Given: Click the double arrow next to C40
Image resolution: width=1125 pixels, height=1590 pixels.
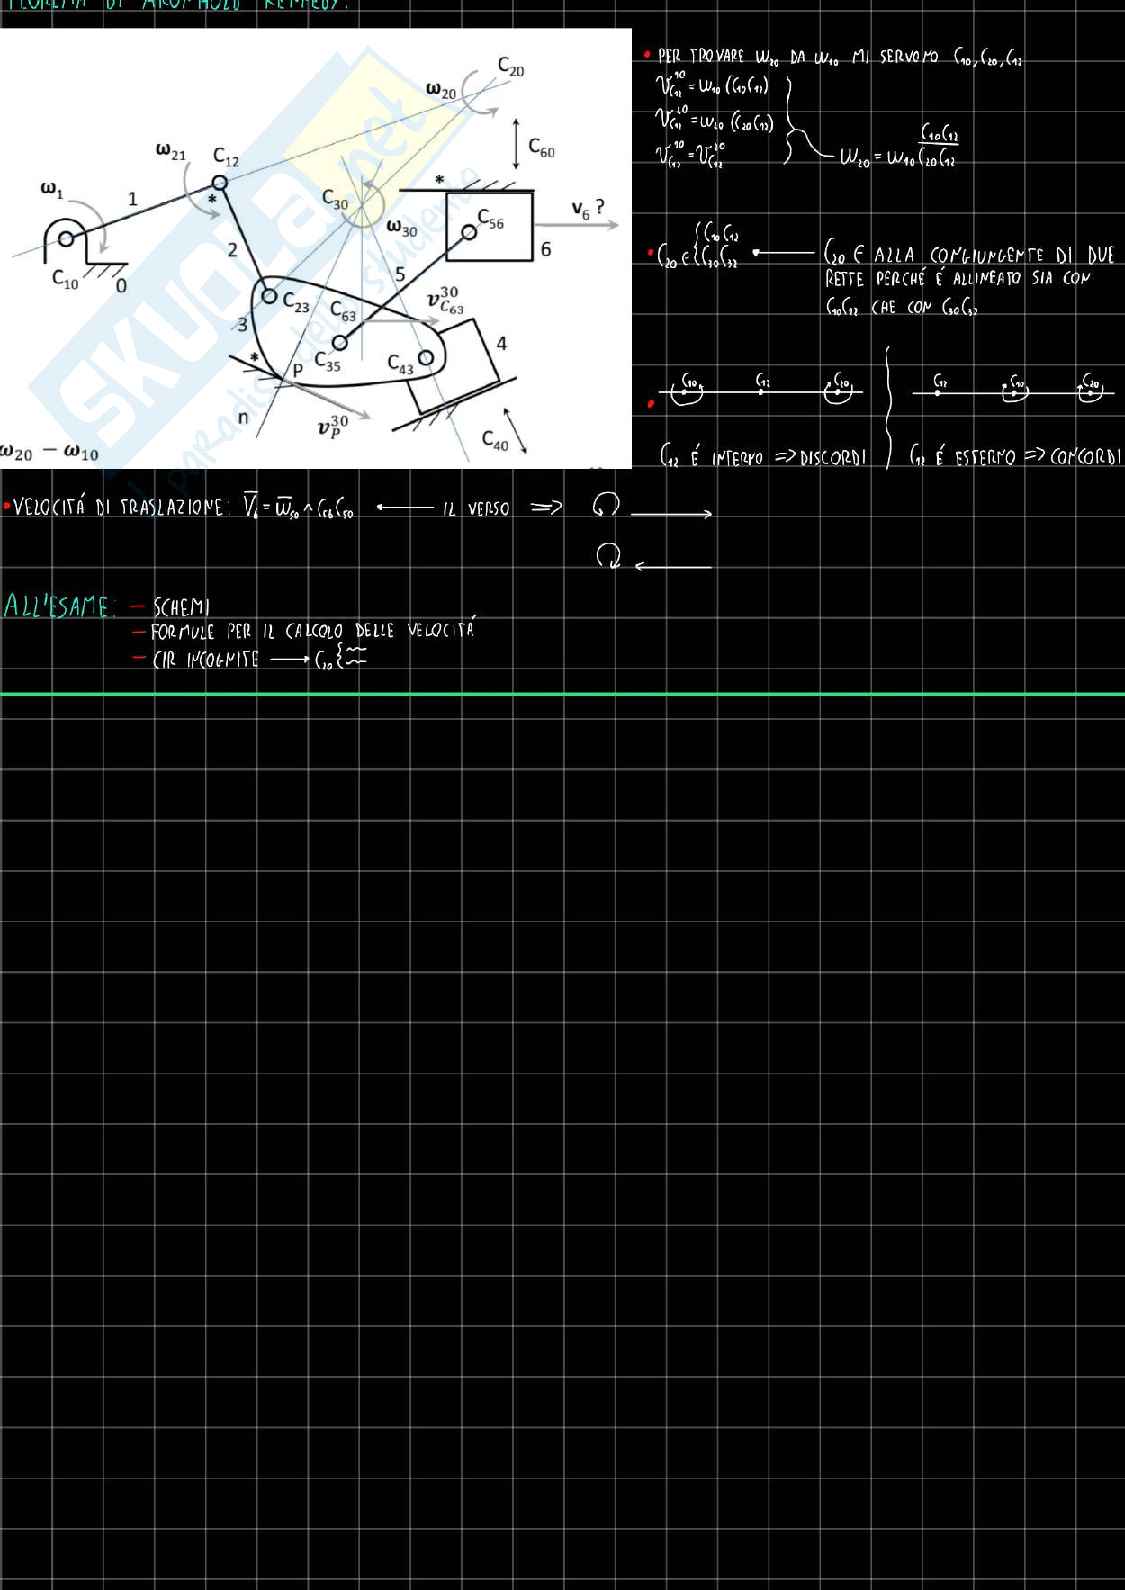Looking at the screenshot, I should [x=515, y=431].
